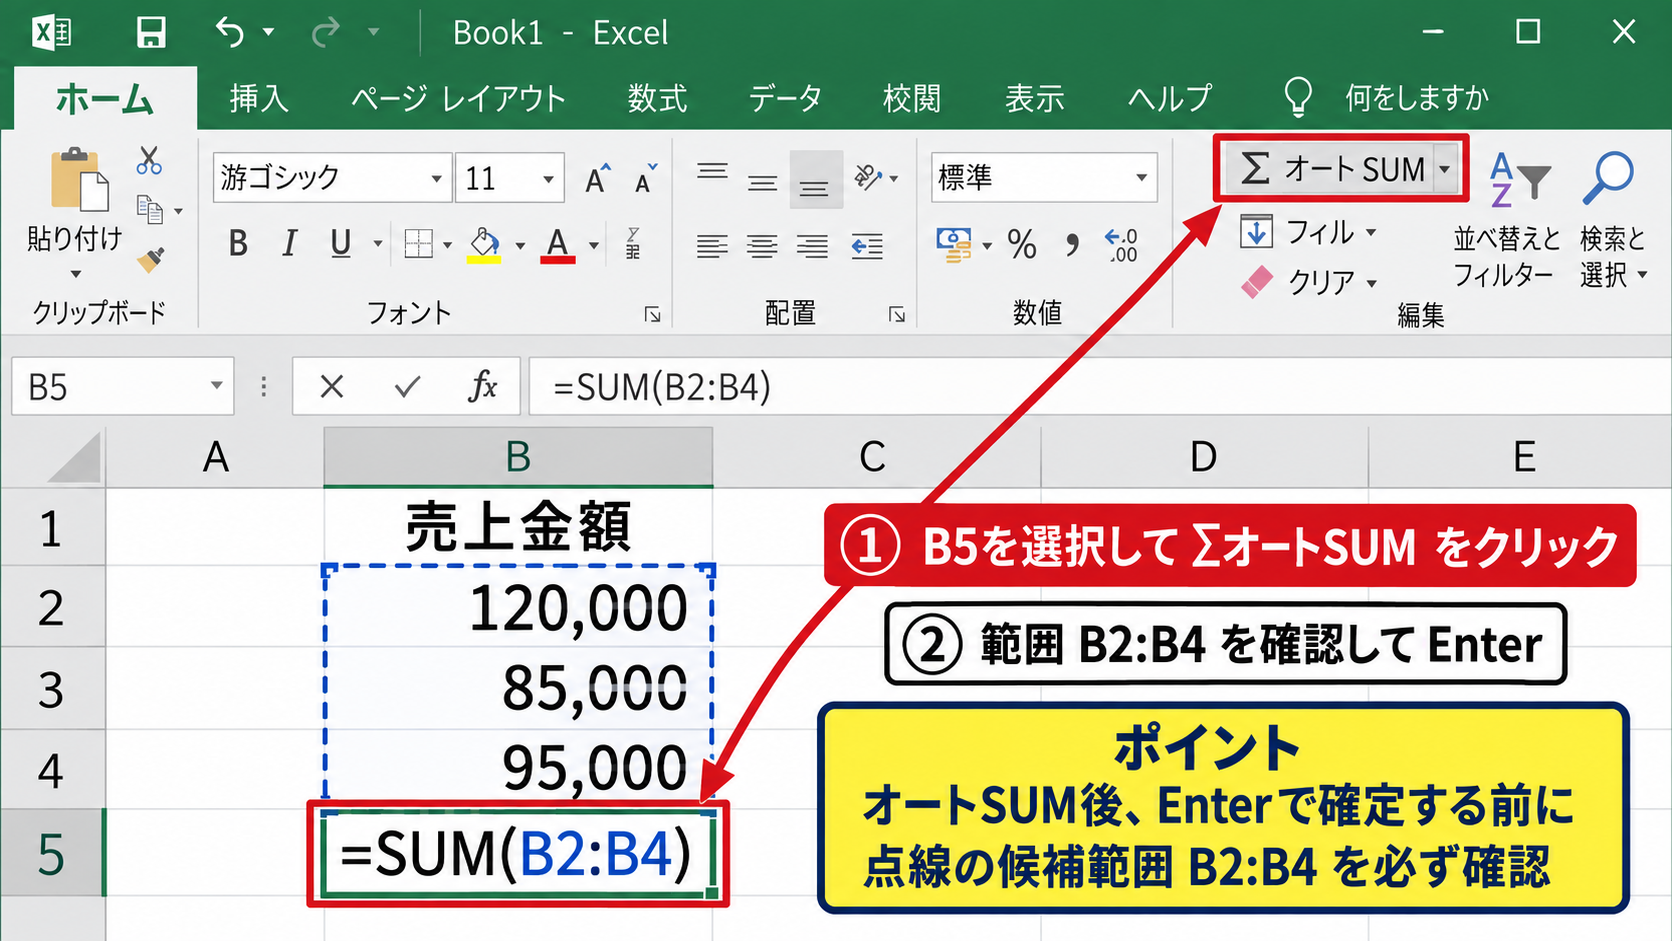Open the 配置 dialog launcher
Image resolution: width=1672 pixels, height=941 pixels.
pos(897,315)
